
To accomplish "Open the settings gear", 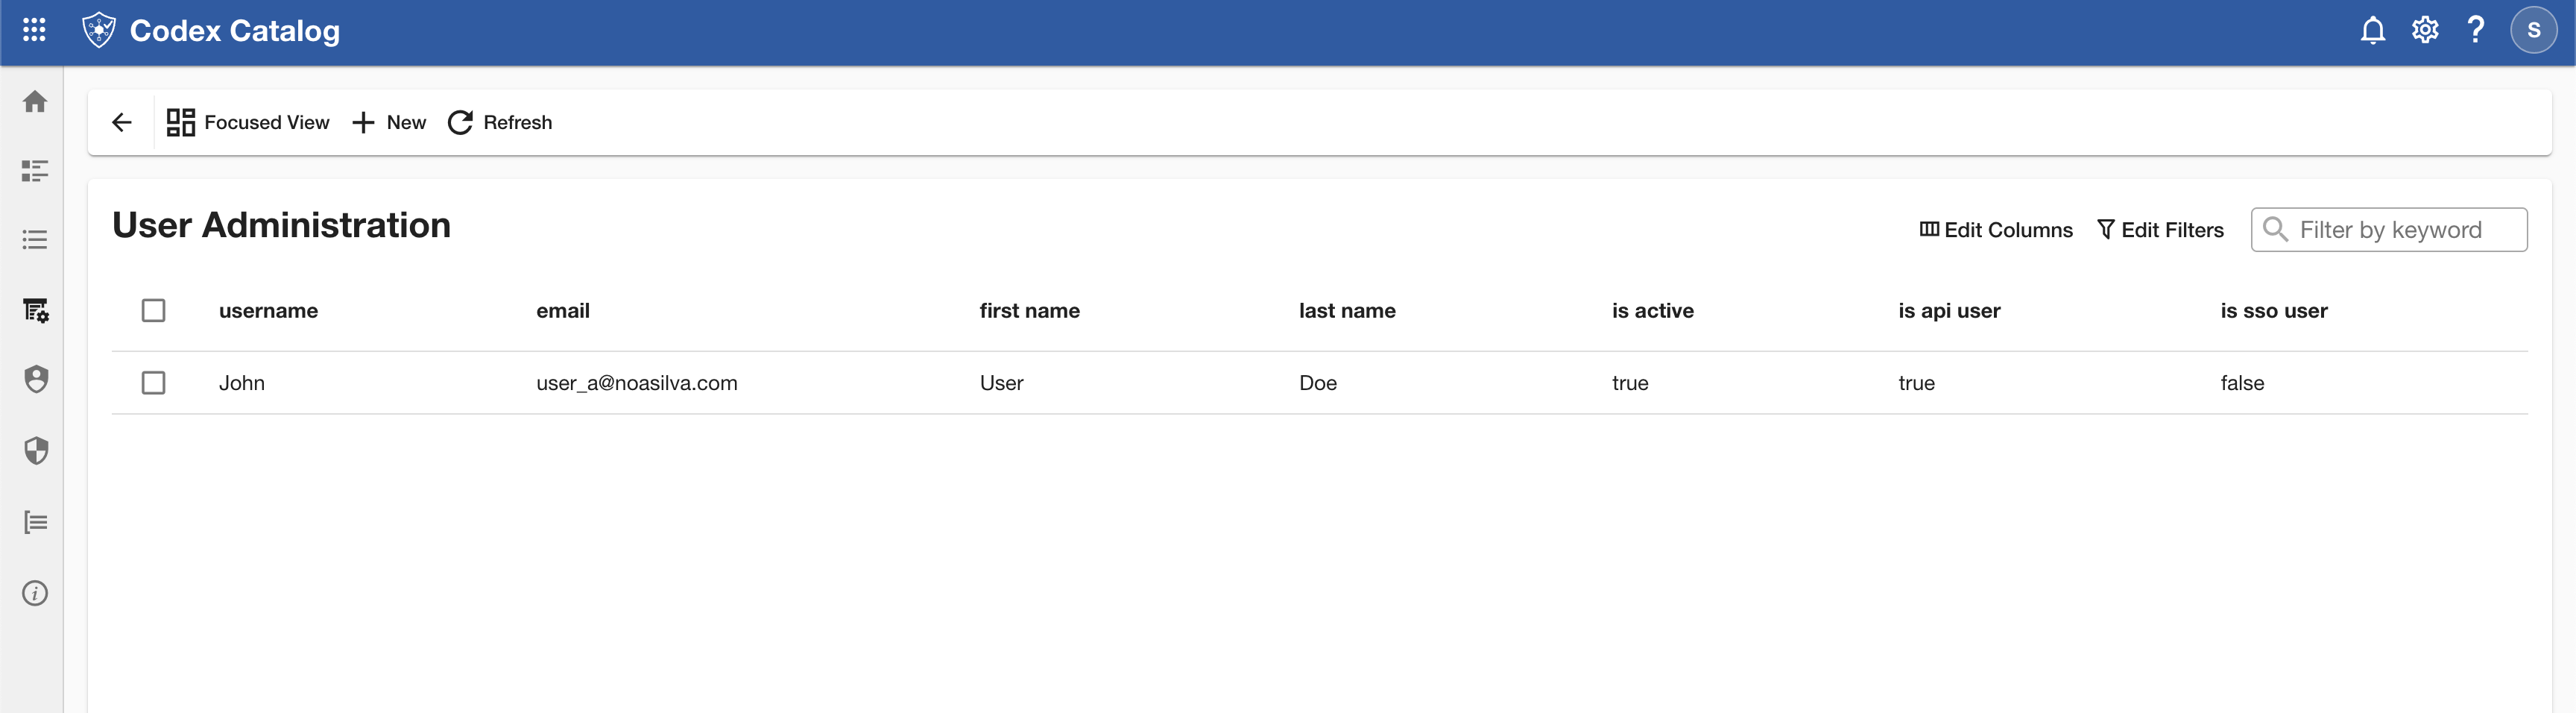I will 2425,30.
